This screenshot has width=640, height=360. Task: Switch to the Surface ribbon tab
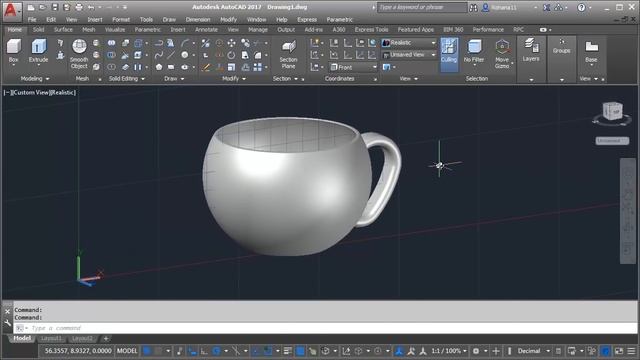63,30
